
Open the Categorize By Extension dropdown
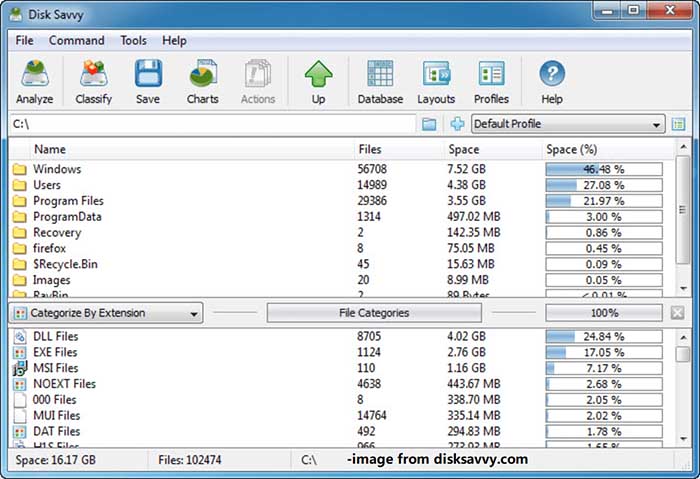pos(106,313)
